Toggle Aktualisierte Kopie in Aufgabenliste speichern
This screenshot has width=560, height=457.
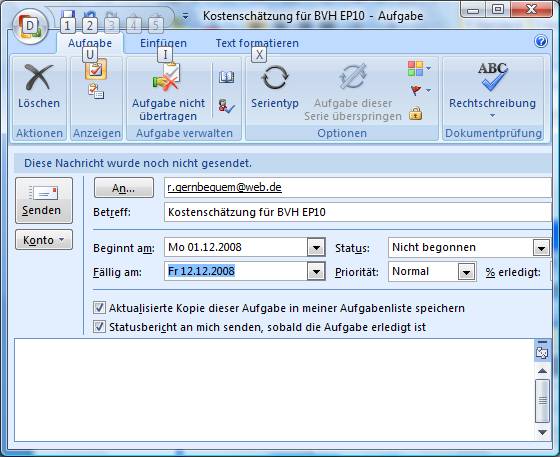point(99,308)
